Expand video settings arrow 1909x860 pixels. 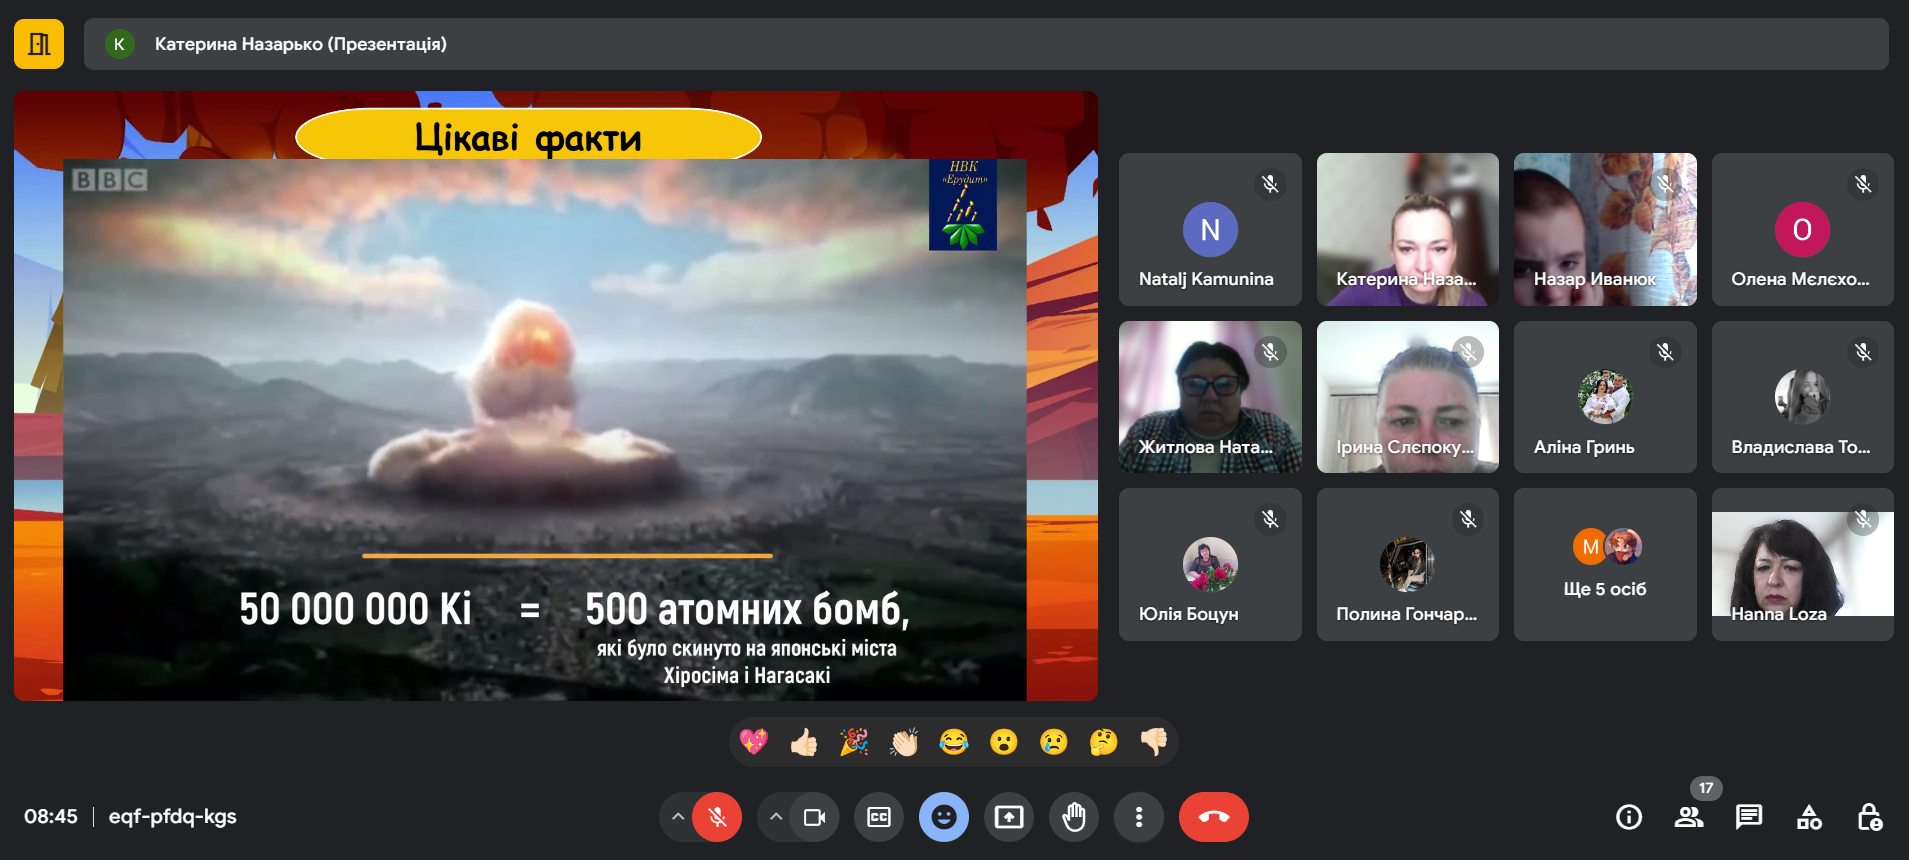pyautogui.click(x=776, y=817)
